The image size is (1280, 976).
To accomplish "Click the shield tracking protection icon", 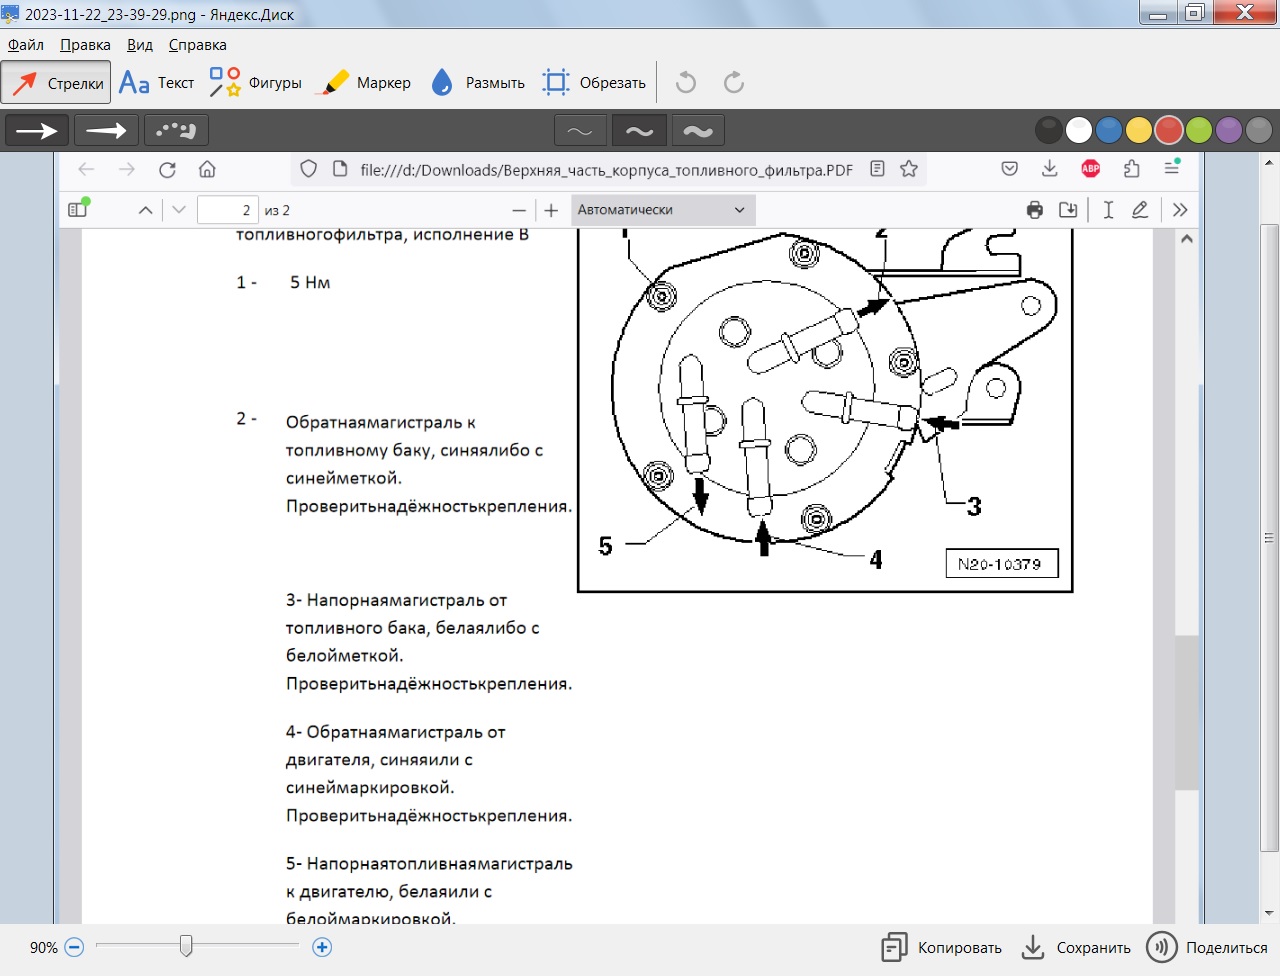I will [x=309, y=169].
